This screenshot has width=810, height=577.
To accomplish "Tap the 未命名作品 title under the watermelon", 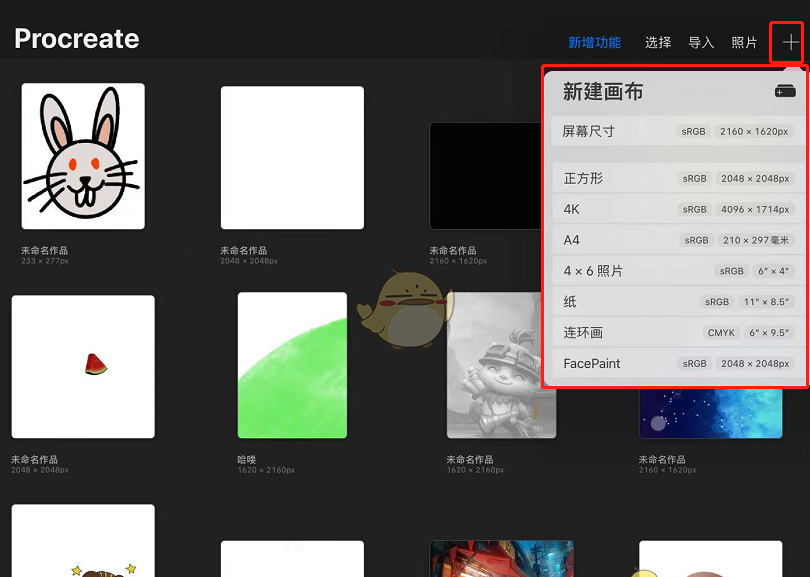I will [35, 459].
